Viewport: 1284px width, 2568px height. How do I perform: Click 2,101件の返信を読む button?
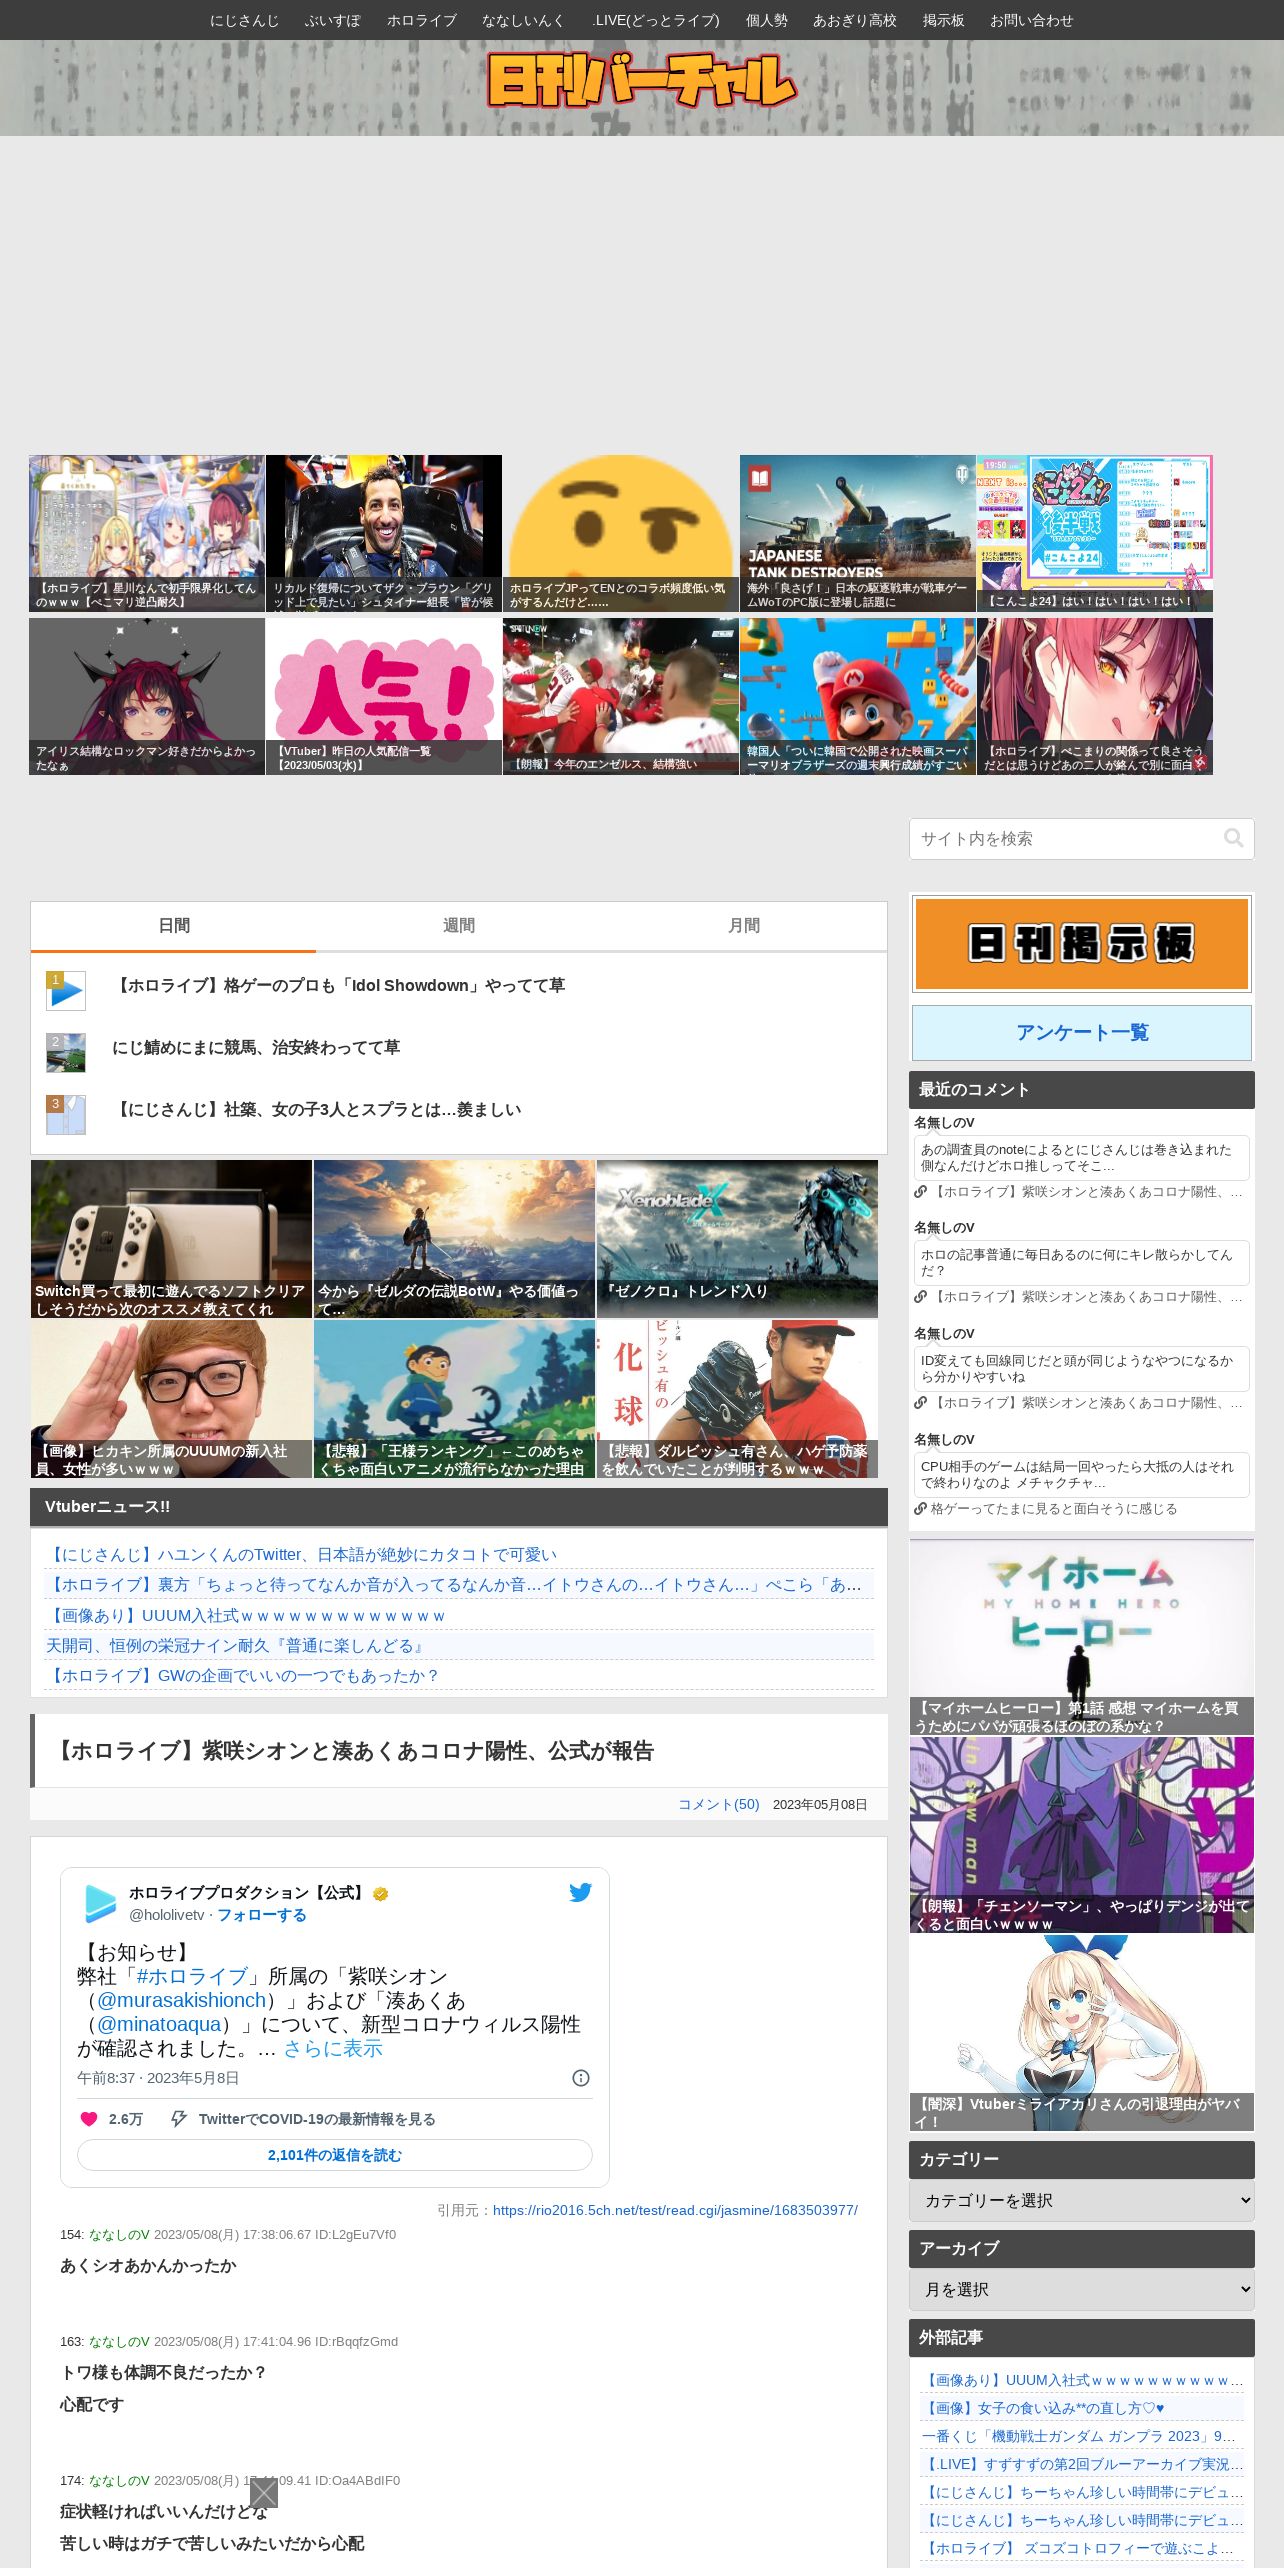click(x=335, y=2155)
